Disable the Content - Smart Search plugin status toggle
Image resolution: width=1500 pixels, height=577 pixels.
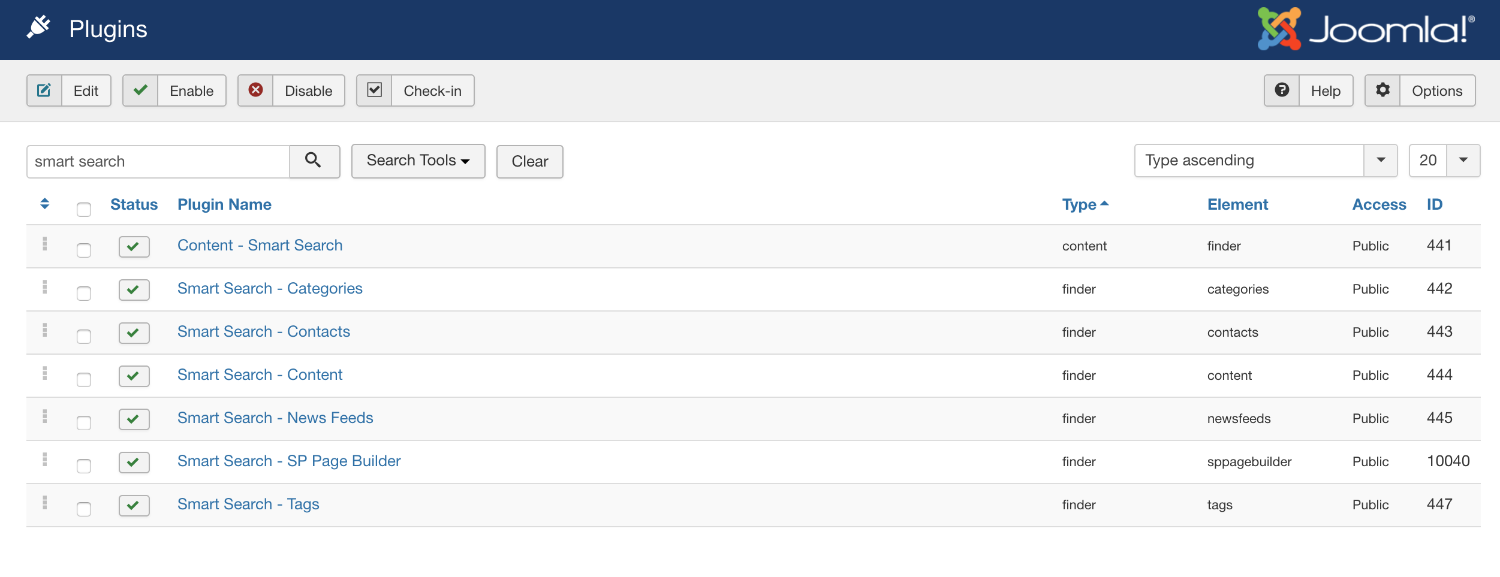[x=134, y=246]
